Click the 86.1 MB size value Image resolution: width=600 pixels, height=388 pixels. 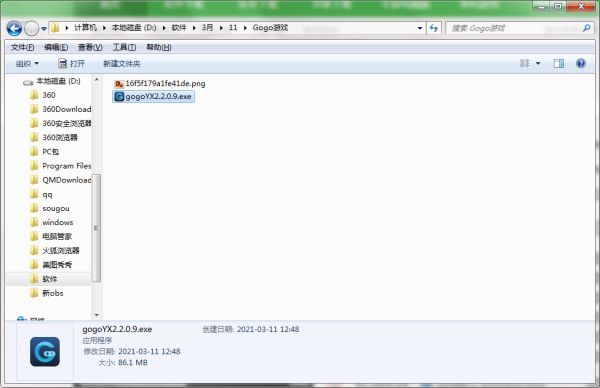[133, 362]
